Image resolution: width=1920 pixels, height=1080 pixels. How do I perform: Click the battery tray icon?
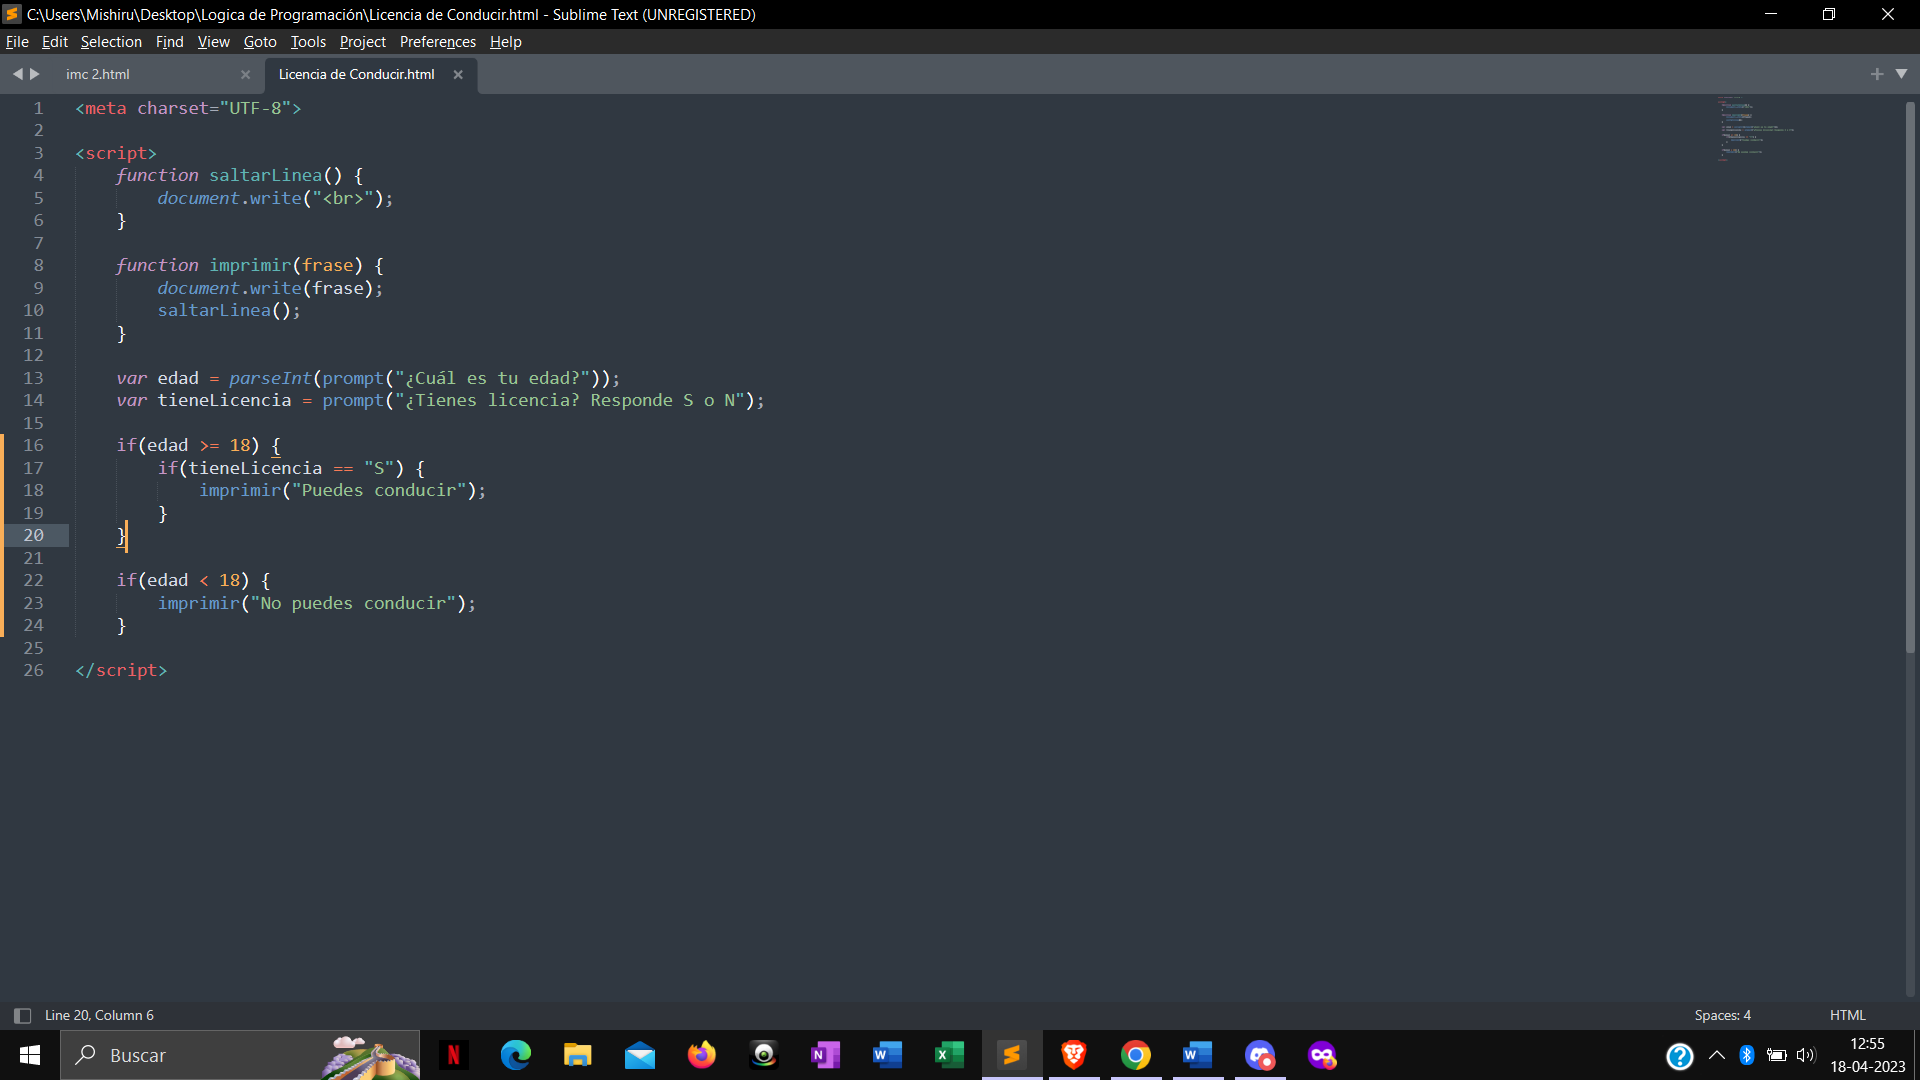tap(1776, 1055)
